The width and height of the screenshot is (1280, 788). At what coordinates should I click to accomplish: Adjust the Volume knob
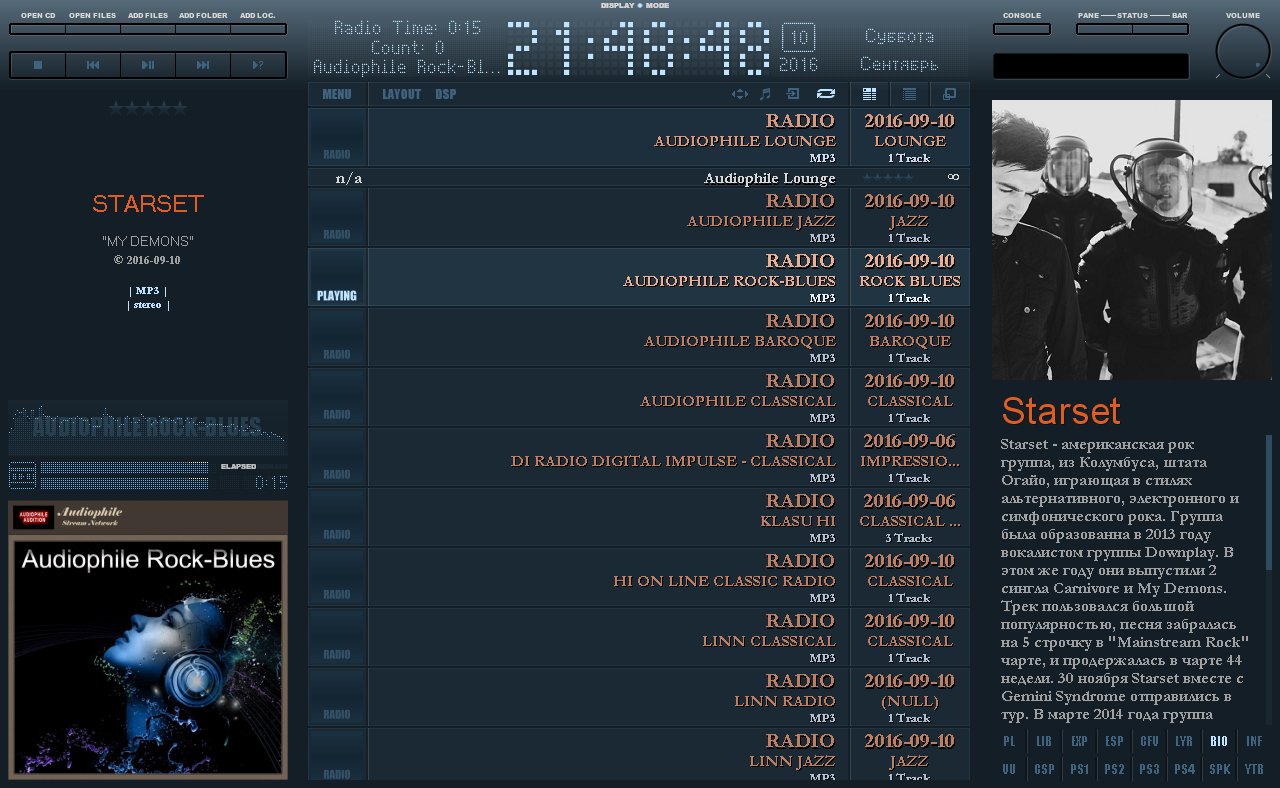(x=1242, y=51)
